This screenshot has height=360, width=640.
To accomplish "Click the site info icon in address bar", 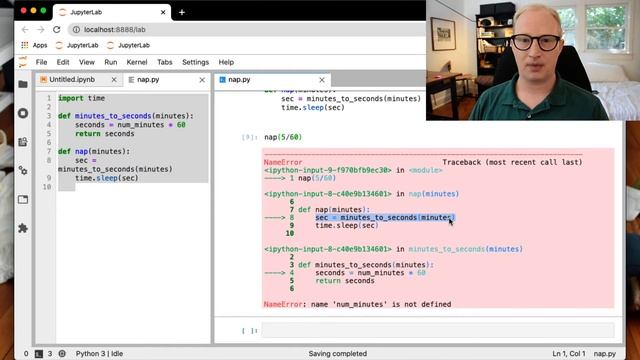I will (76, 29).
